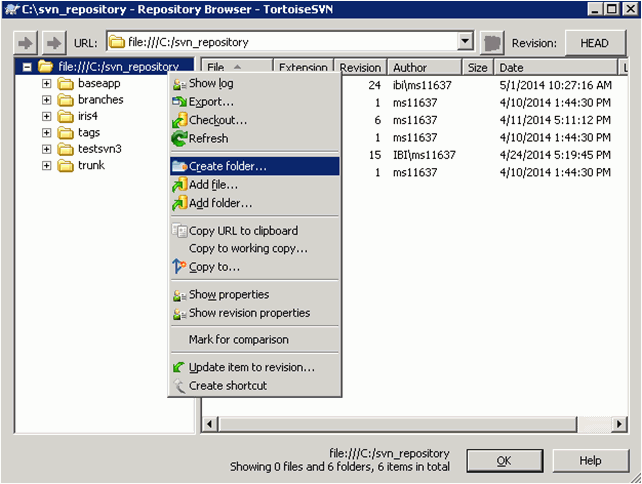The width and height of the screenshot is (642, 484).
Task: Click the revision 6 cell
Action: click(378, 120)
